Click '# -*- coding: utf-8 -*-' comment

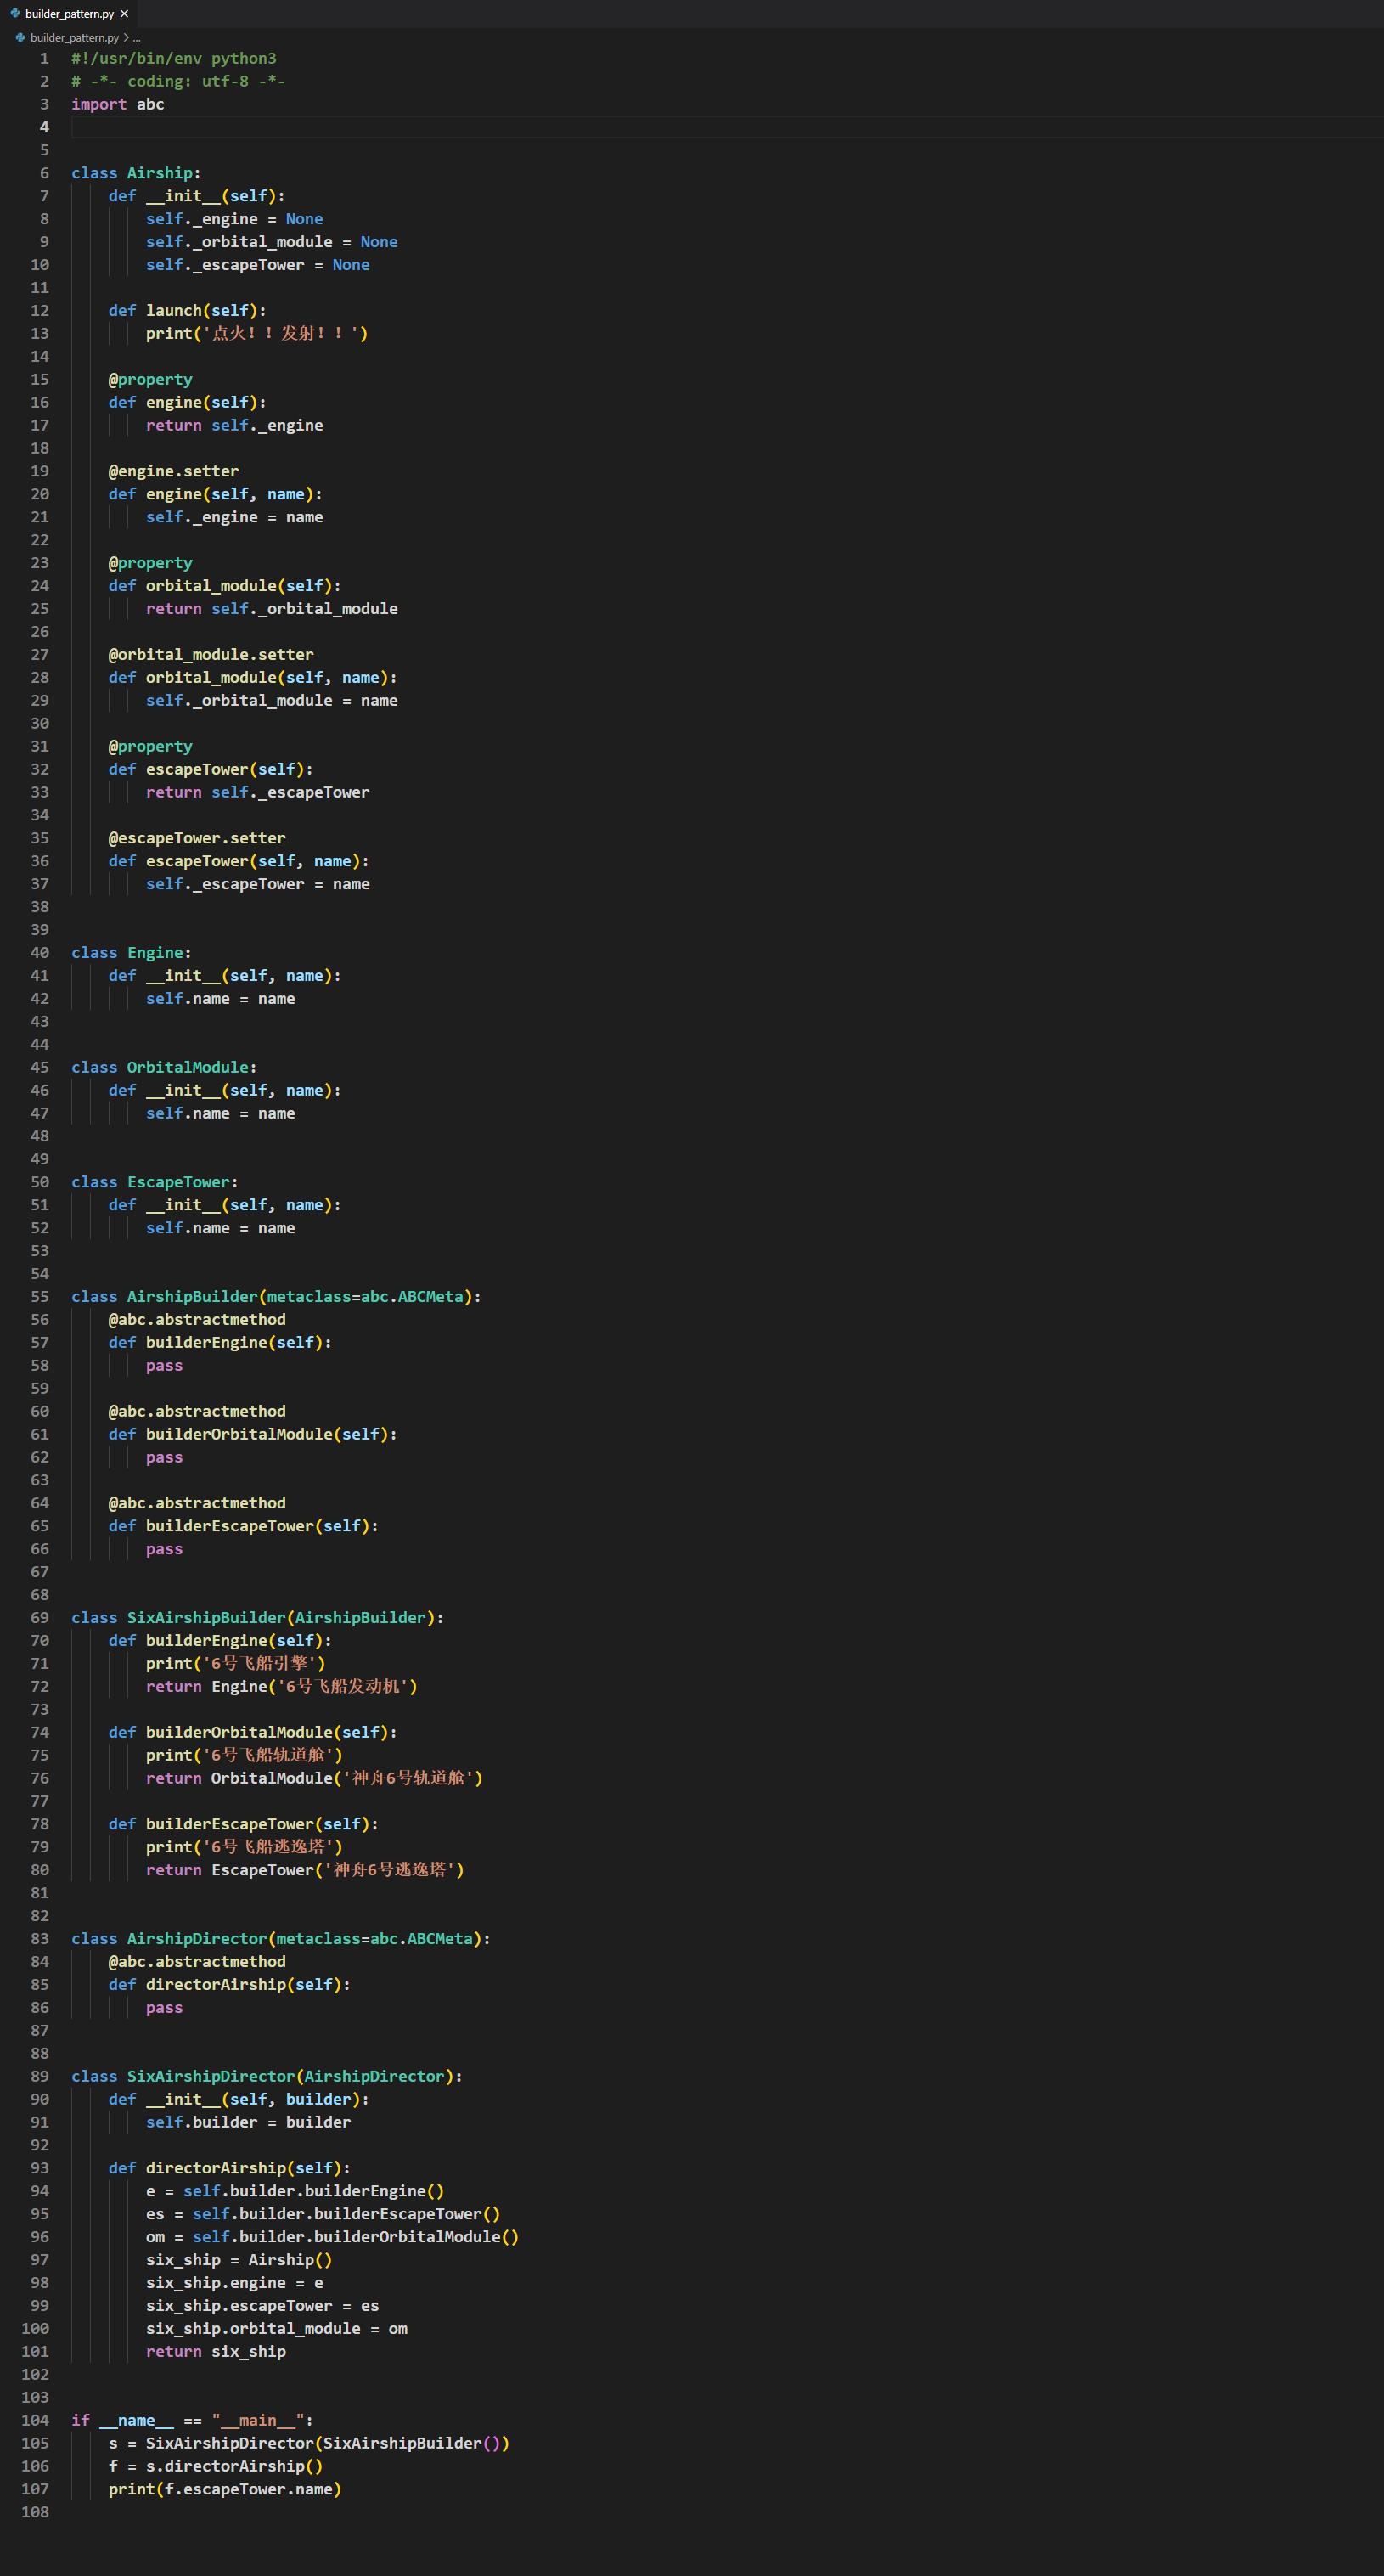(178, 81)
